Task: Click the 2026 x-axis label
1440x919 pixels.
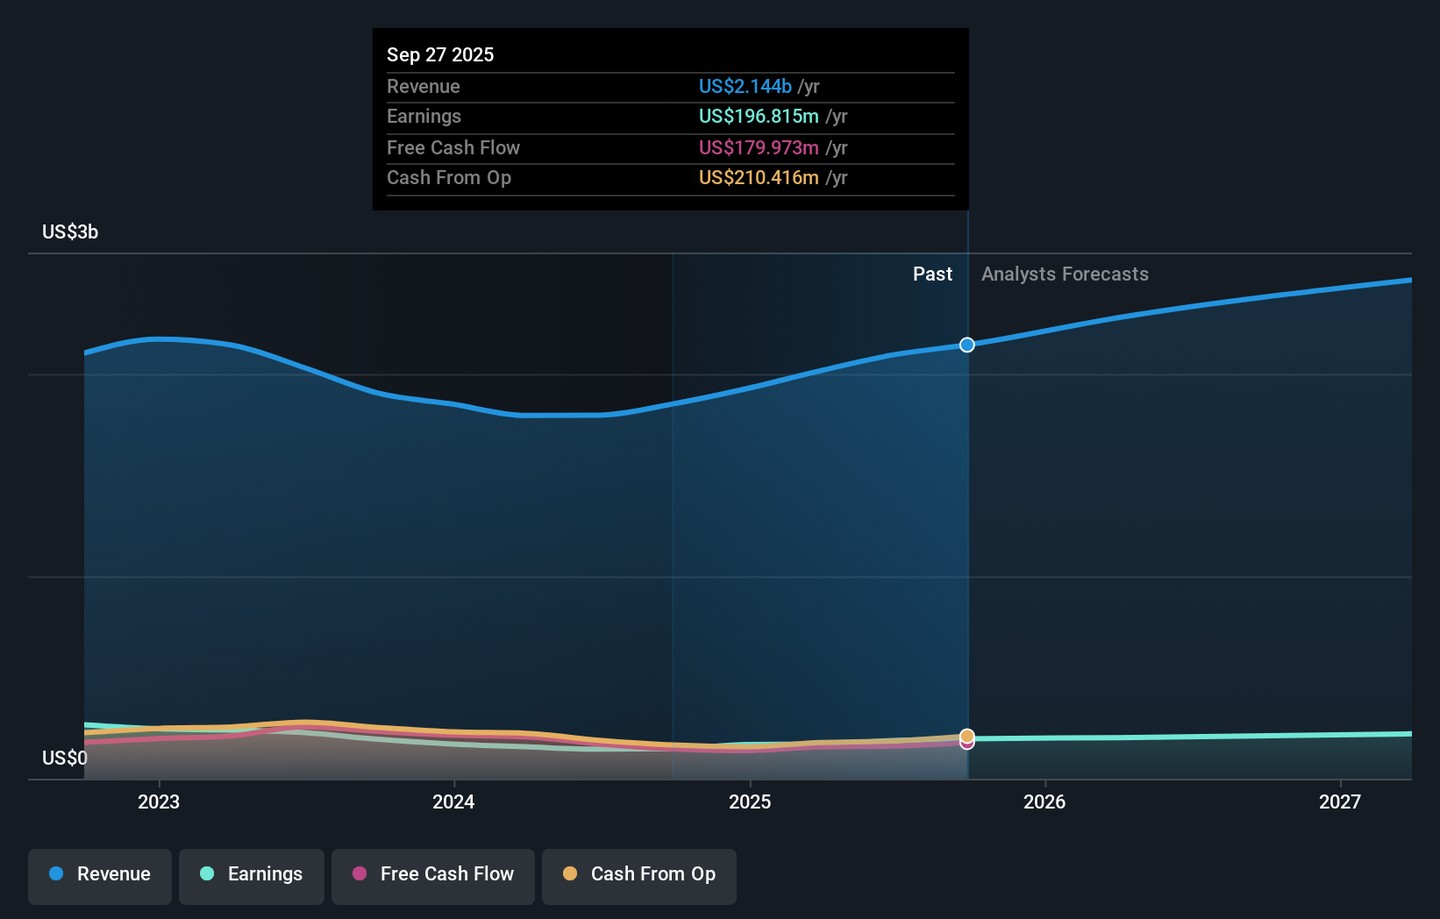Action: tap(1044, 802)
